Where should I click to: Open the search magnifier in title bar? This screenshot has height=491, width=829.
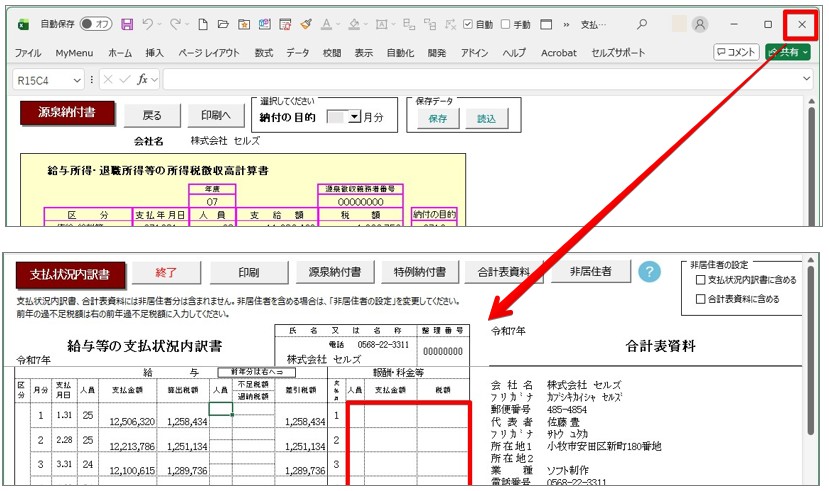[x=642, y=24]
